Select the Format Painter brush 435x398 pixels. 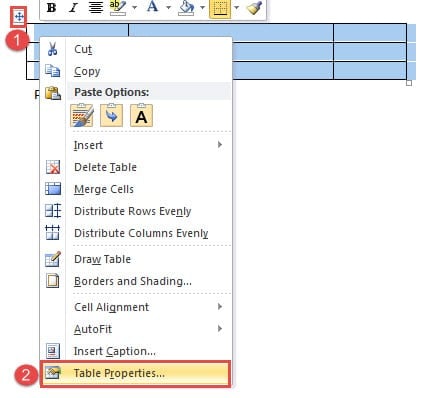(254, 7)
